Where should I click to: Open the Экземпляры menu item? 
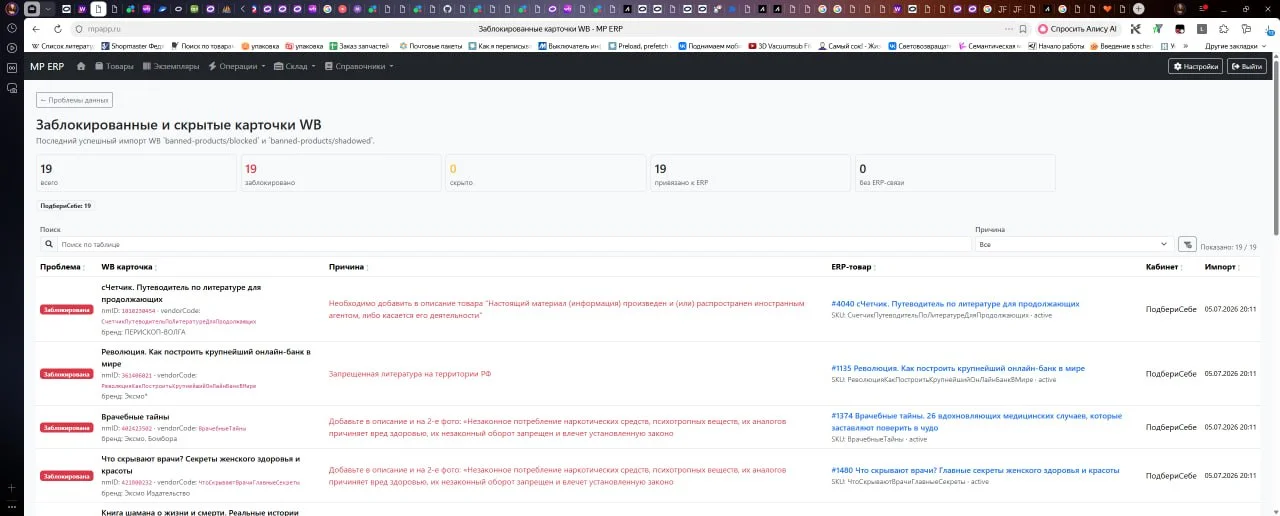[170, 66]
